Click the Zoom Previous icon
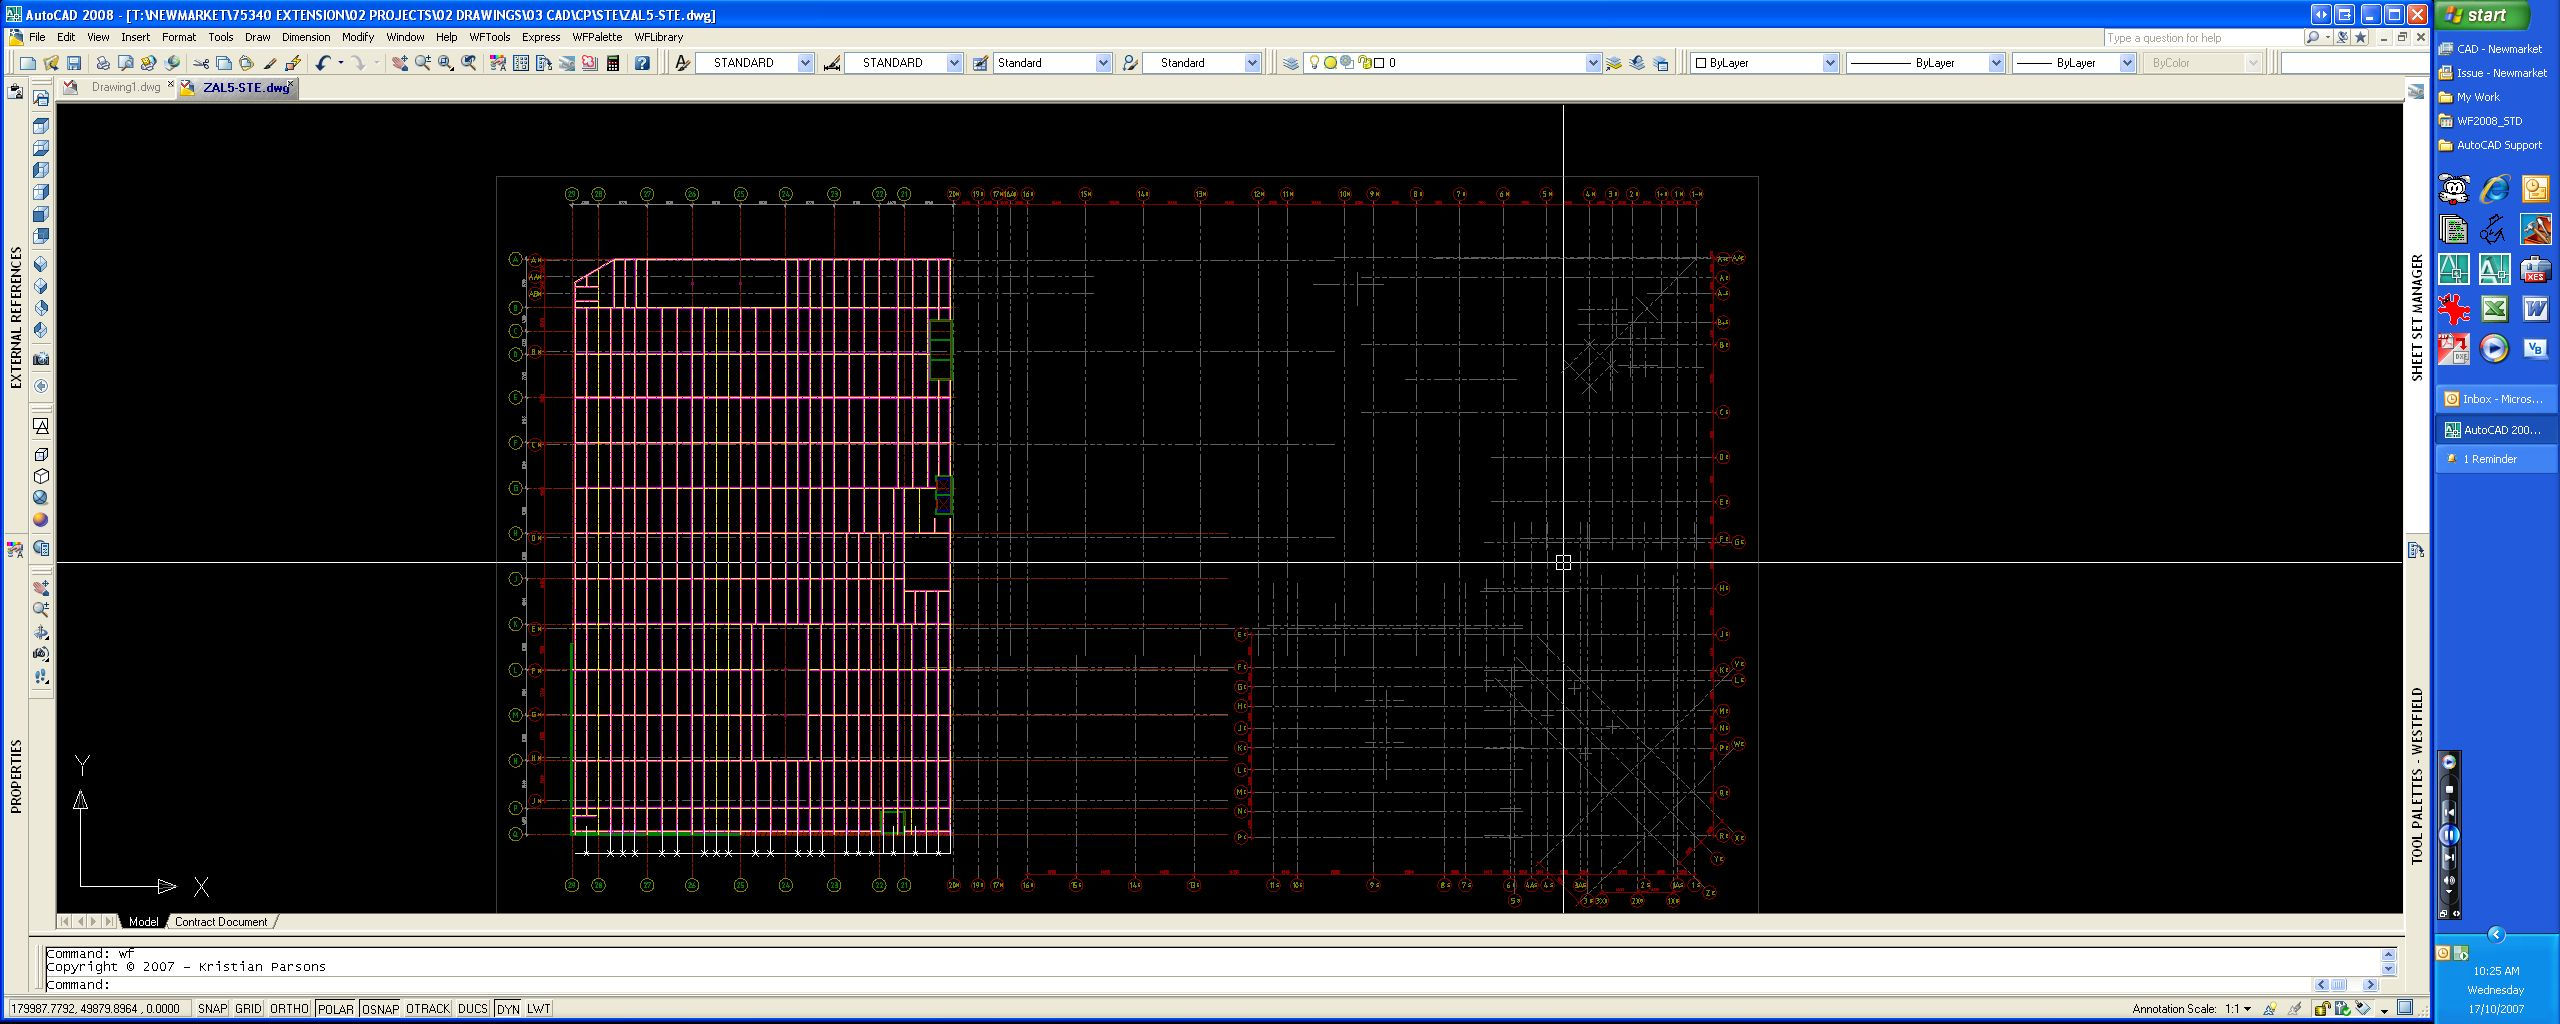This screenshot has height=1024, width=2560. pyautogui.click(x=469, y=63)
